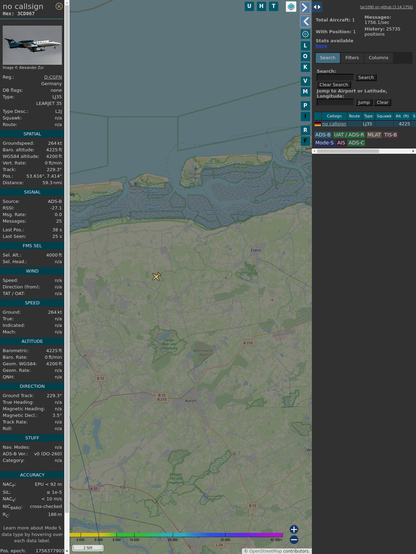Image resolution: width=416 pixels, height=554 pixels.
Task: Click the ADS-B source legend tag
Action: 323,135
